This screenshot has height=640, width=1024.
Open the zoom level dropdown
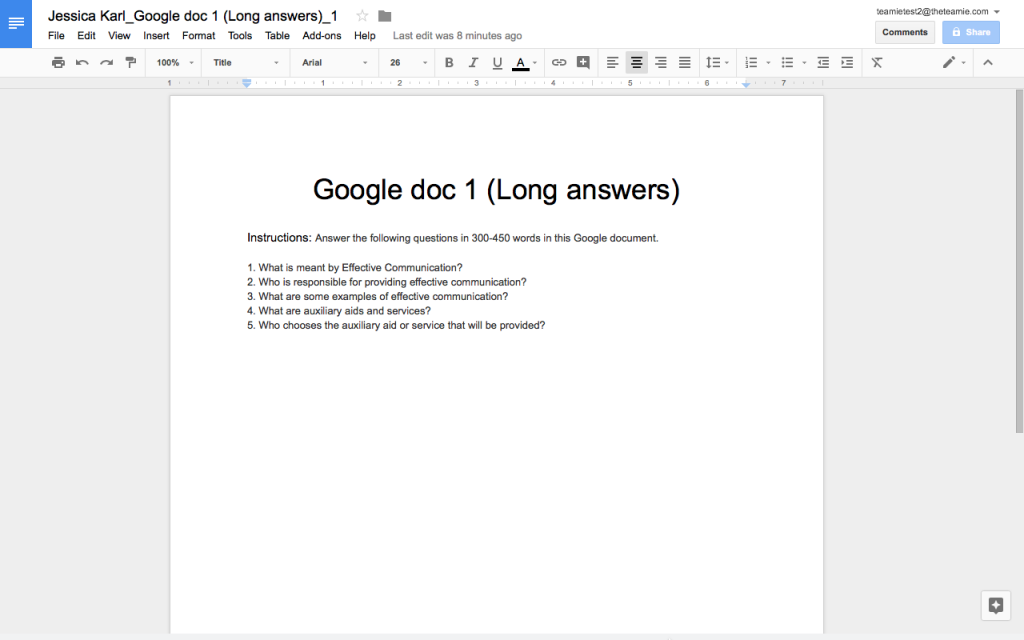click(x=175, y=63)
